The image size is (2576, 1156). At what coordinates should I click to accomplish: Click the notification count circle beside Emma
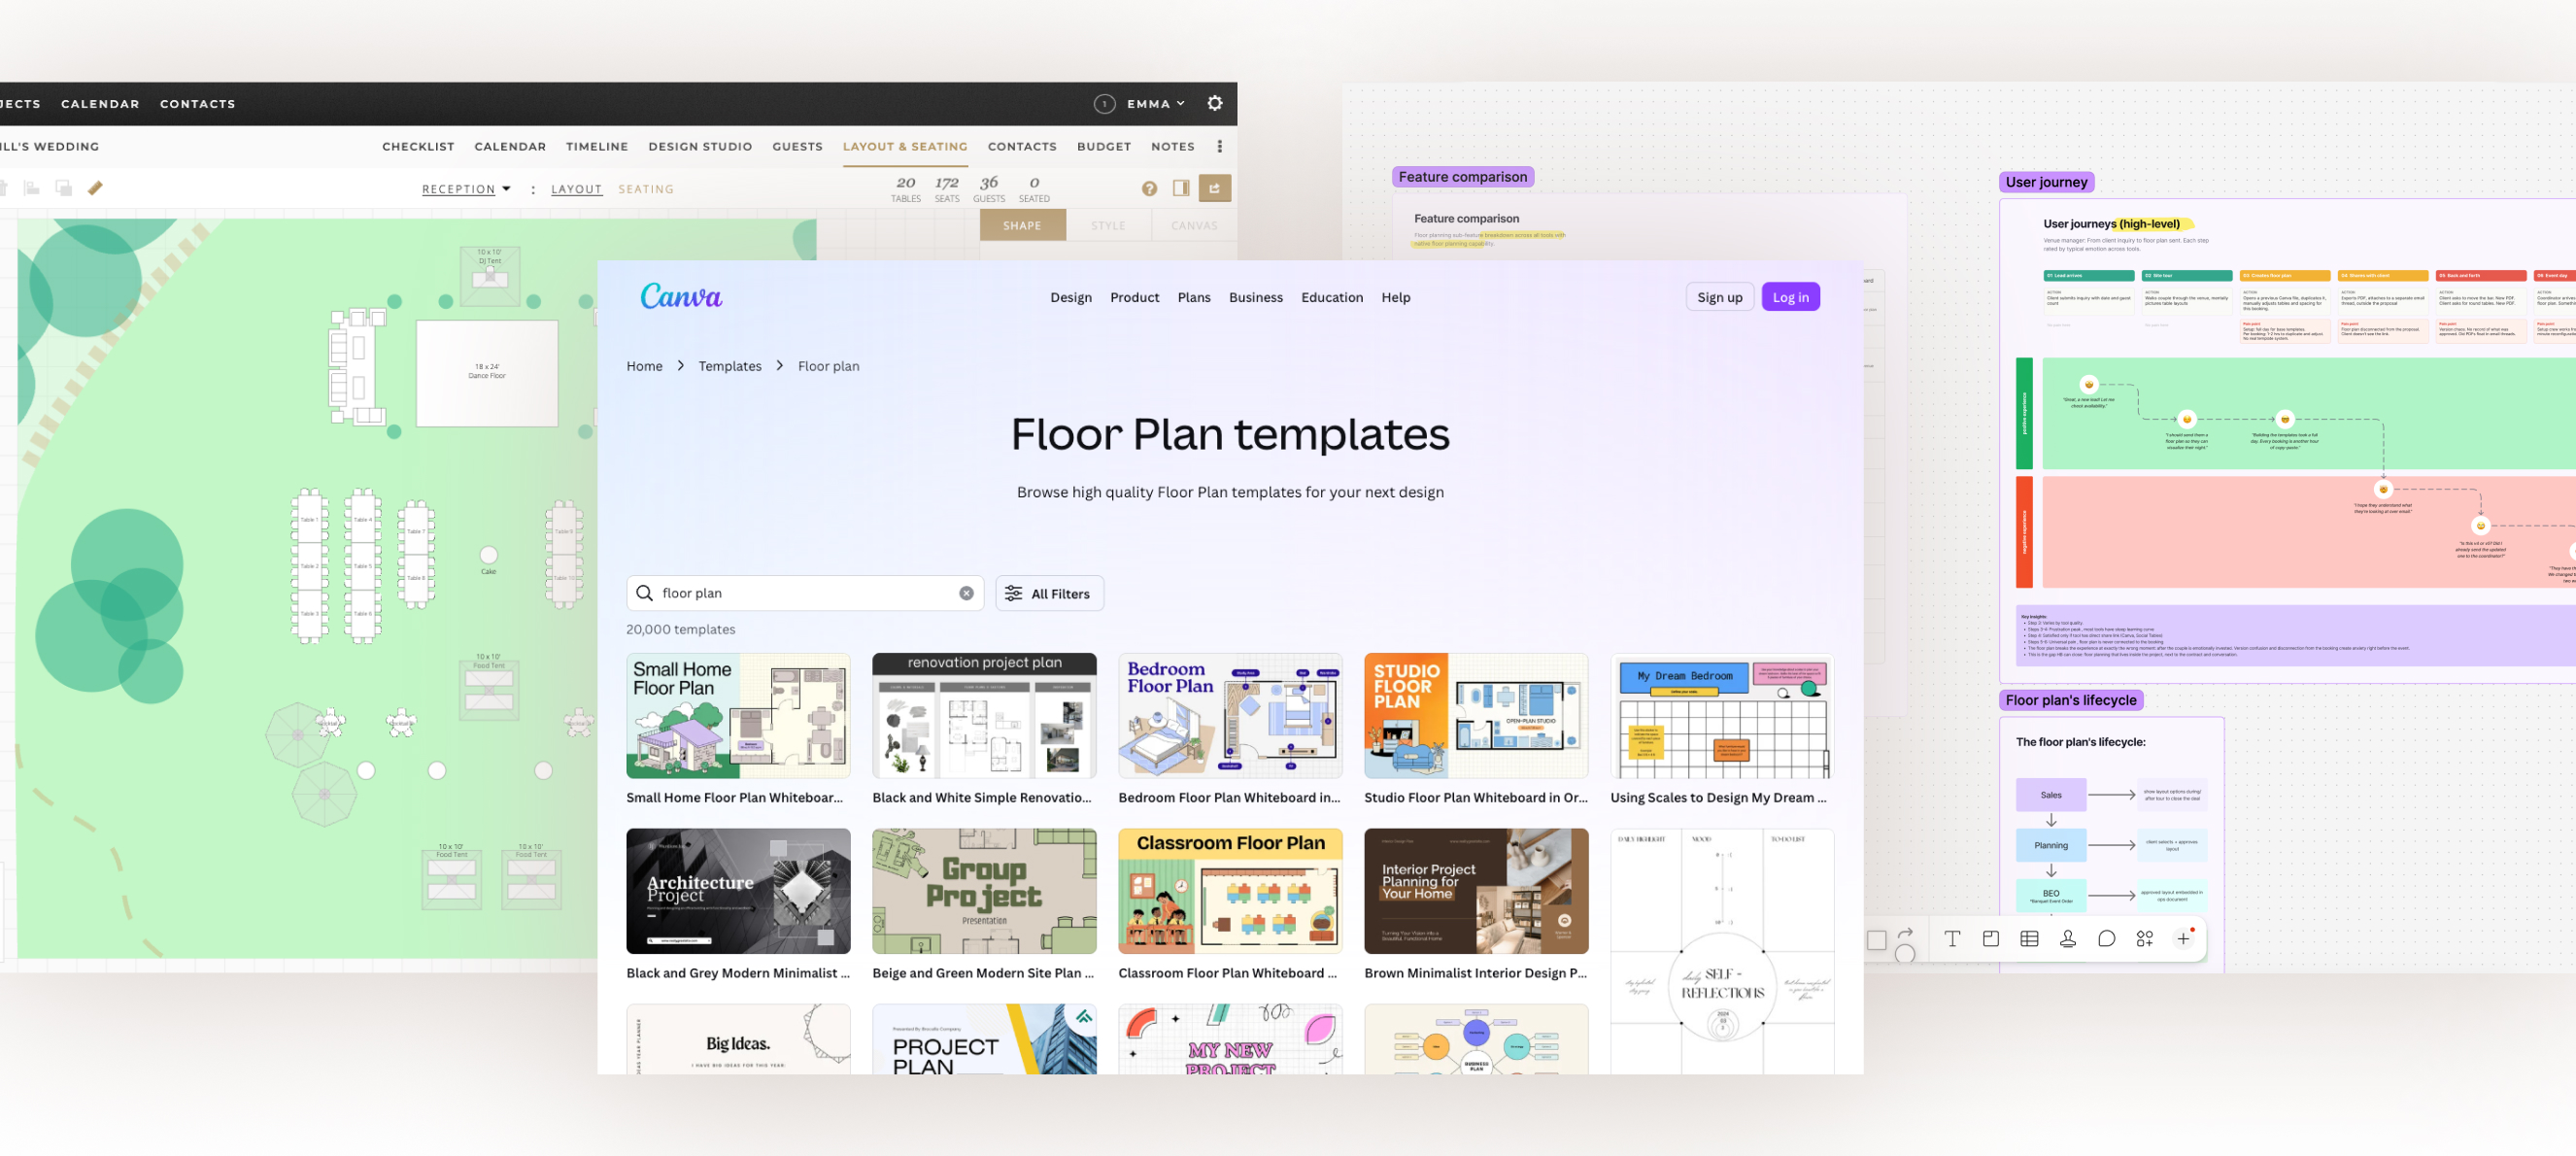click(1104, 104)
